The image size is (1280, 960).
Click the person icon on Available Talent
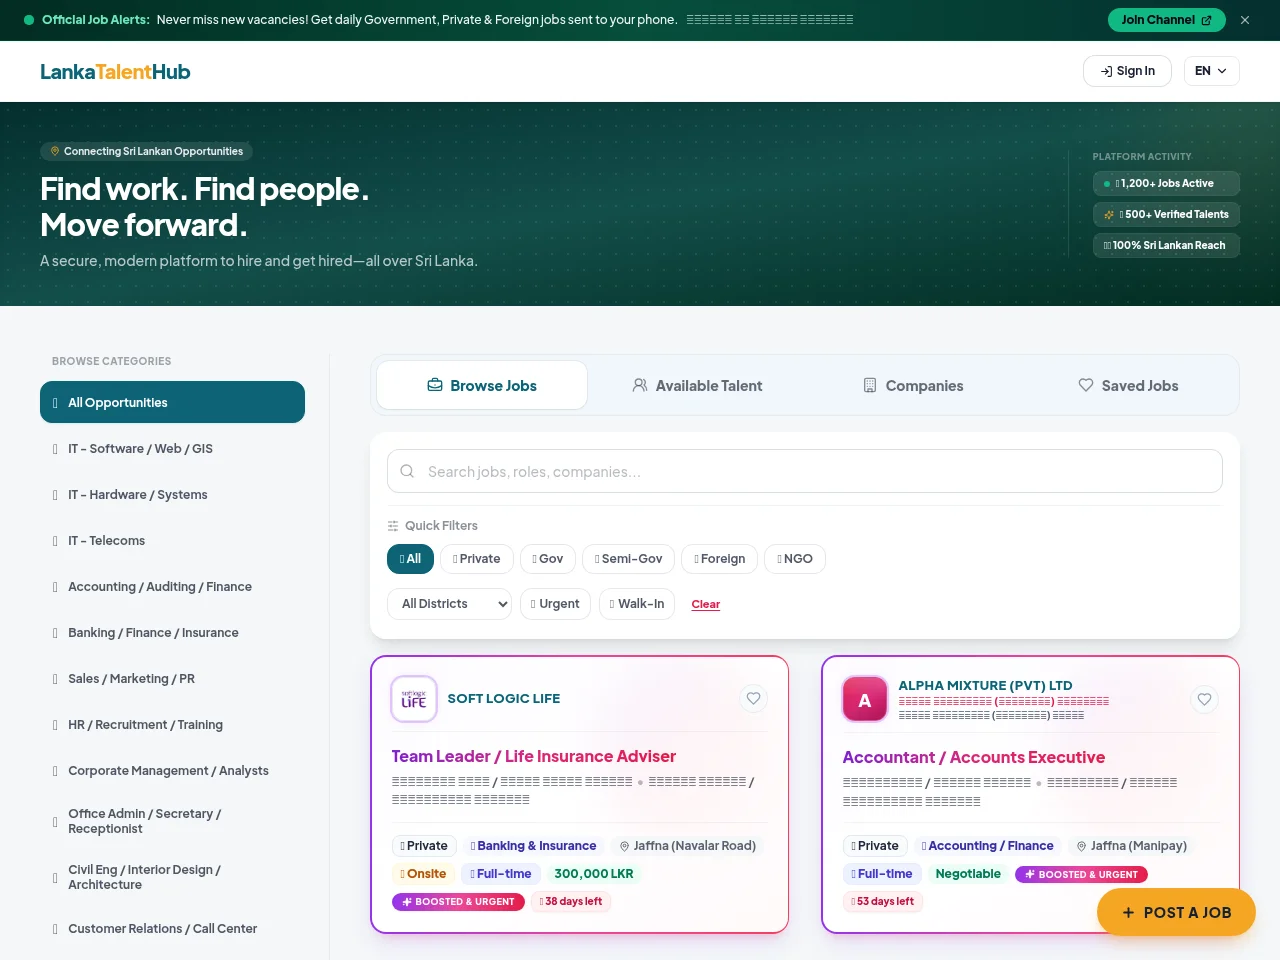tap(640, 385)
